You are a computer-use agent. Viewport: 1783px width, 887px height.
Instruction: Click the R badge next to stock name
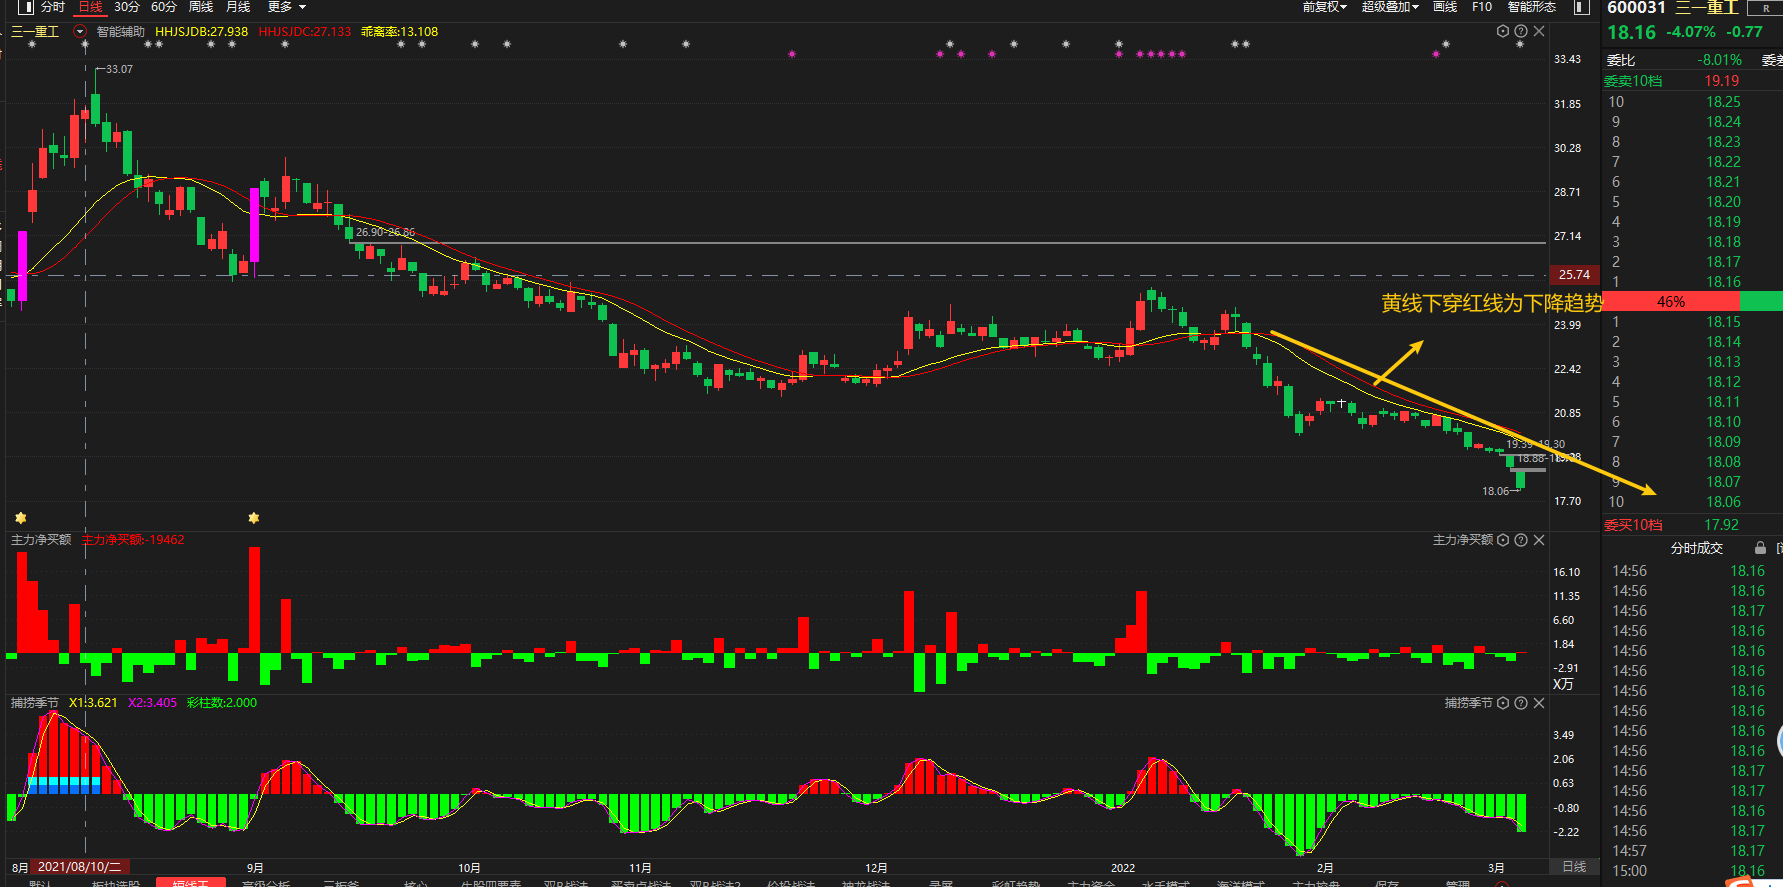click(1765, 8)
